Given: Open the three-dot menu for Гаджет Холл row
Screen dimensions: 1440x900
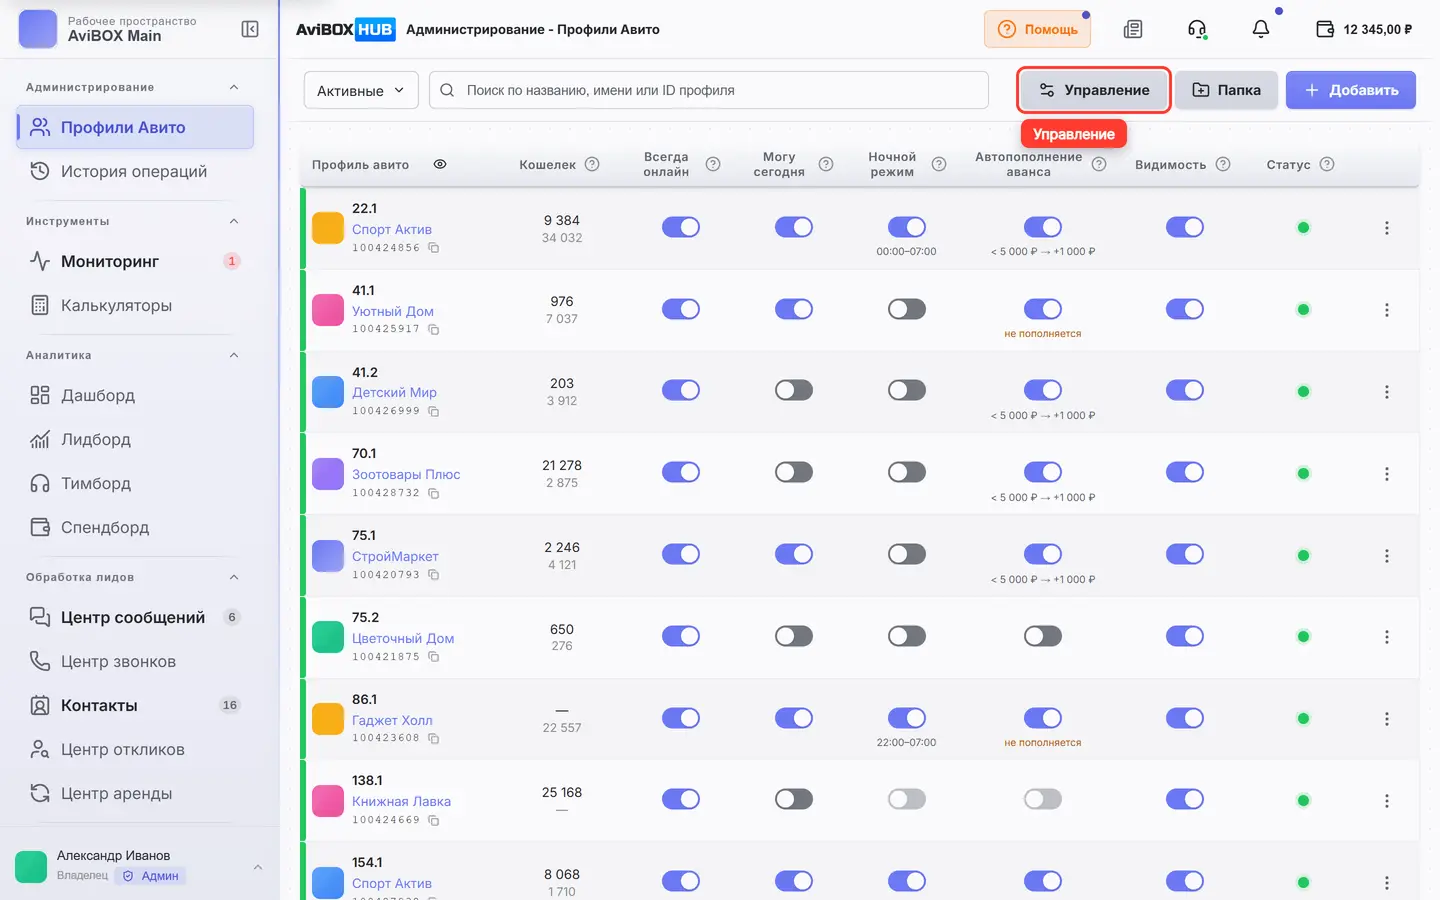Looking at the screenshot, I should (1387, 719).
